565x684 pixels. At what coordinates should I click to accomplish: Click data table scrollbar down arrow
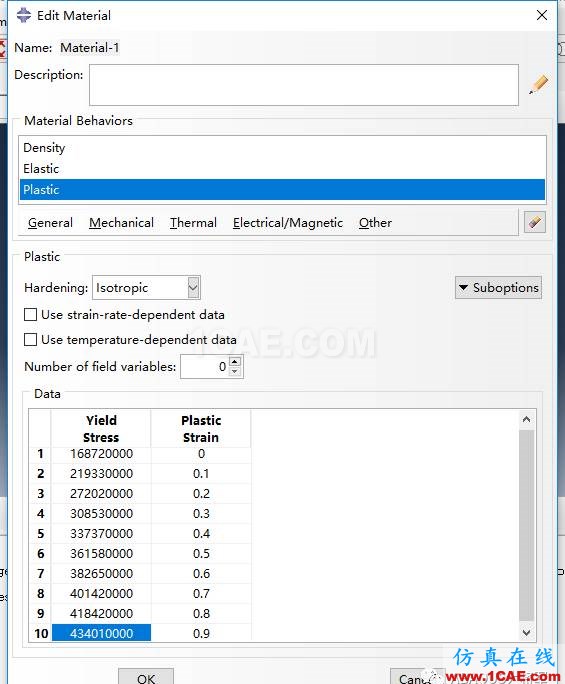(x=527, y=633)
